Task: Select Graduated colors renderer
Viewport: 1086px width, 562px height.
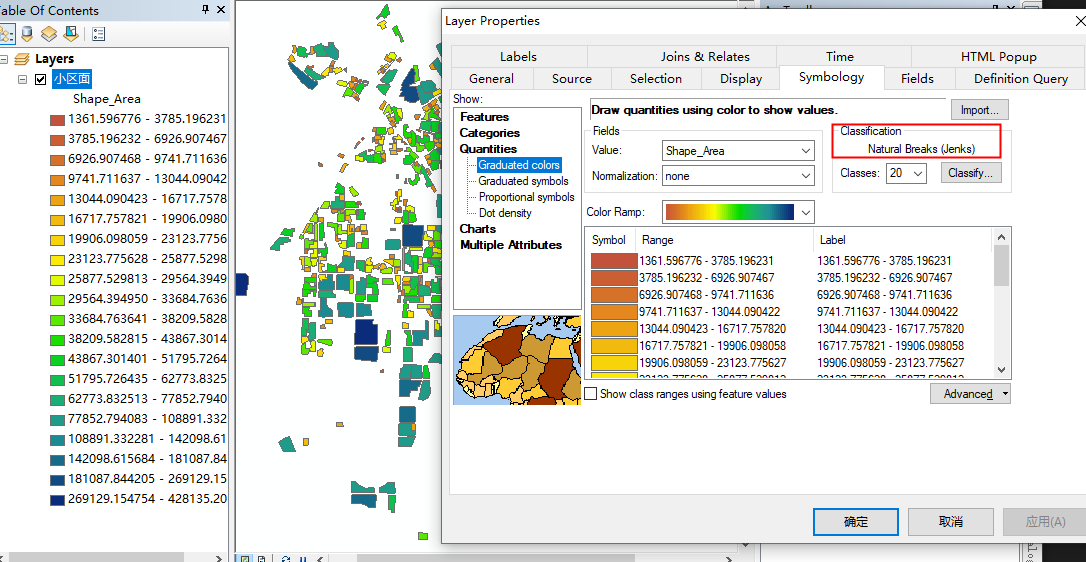Action: [x=519, y=165]
